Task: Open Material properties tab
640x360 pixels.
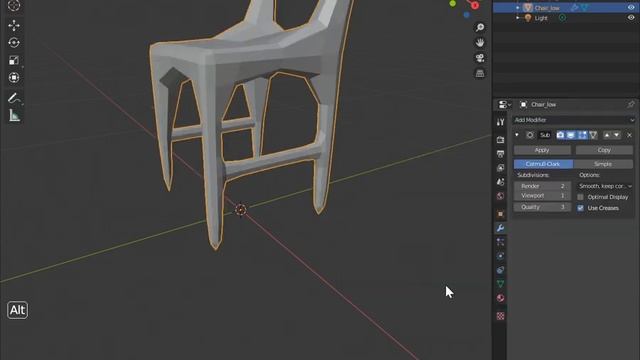Action: click(x=500, y=298)
